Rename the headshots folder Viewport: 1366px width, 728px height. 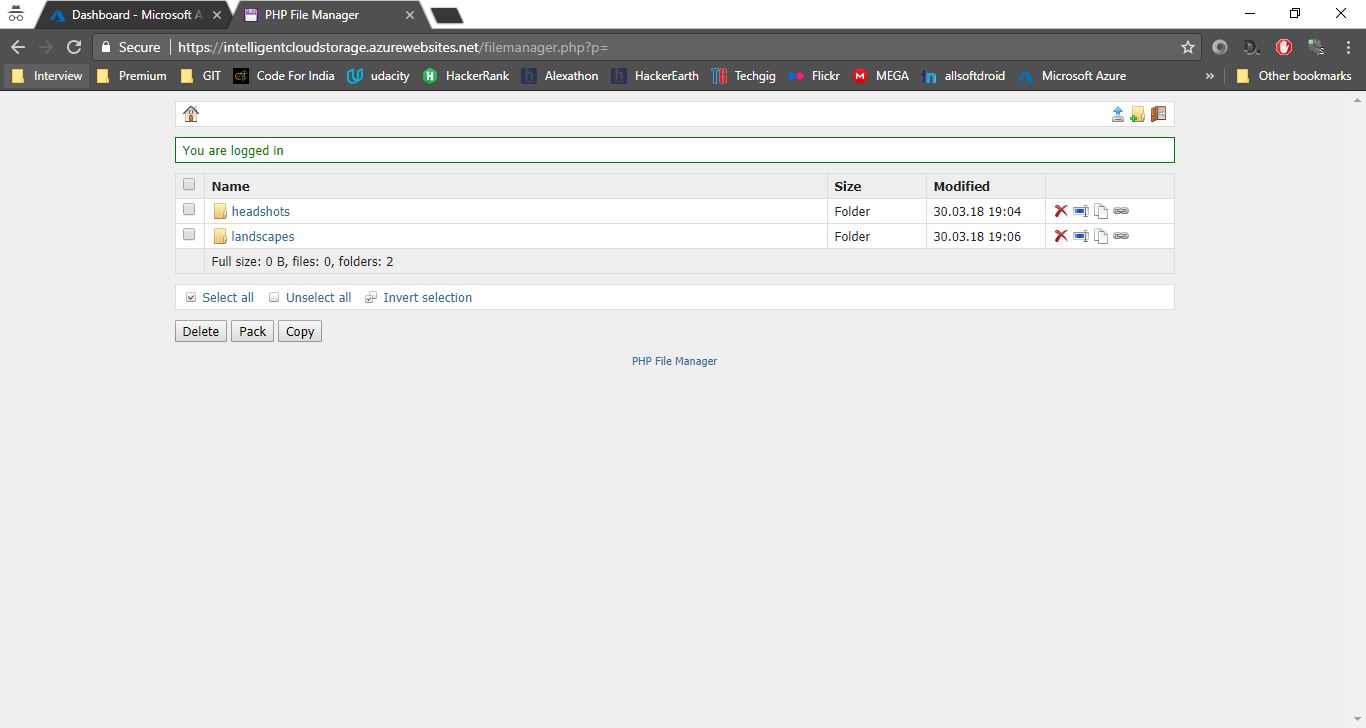tap(1081, 211)
